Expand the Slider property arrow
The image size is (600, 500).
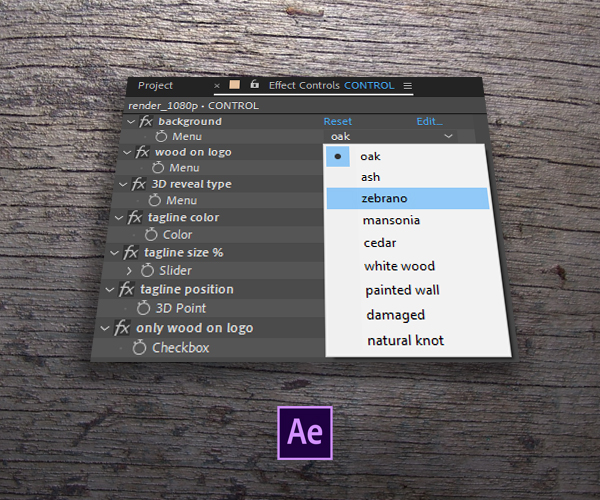tap(129, 270)
